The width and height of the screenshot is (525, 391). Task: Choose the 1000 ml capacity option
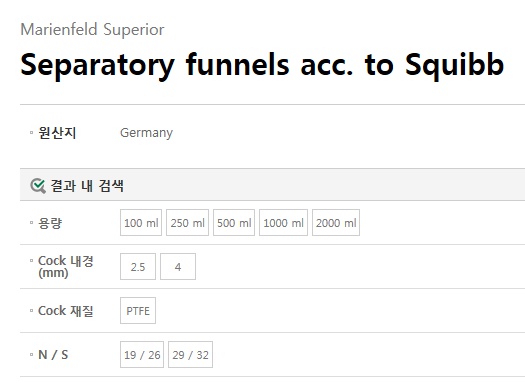click(283, 223)
